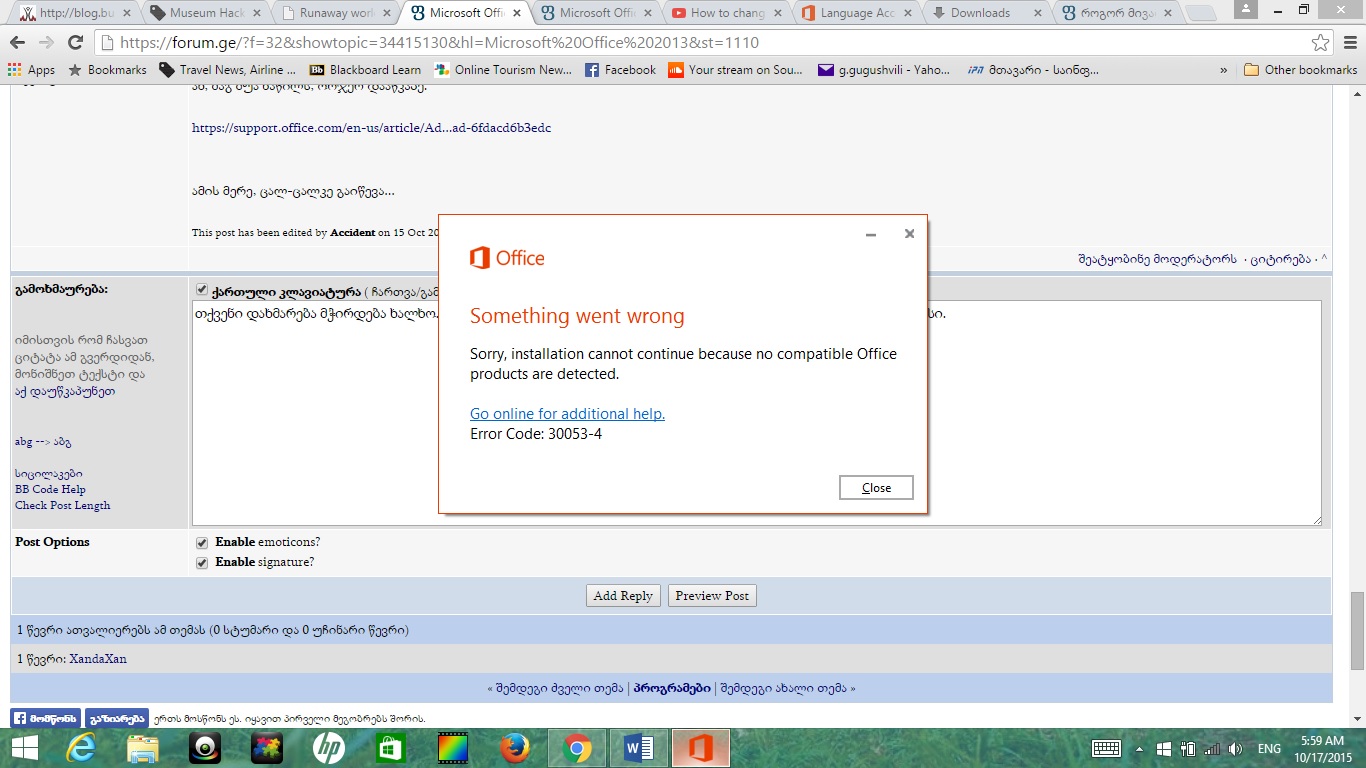This screenshot has height=768, width=1366.
Task: Open File Explorer from the taskbar
Action: coord(143,748)
